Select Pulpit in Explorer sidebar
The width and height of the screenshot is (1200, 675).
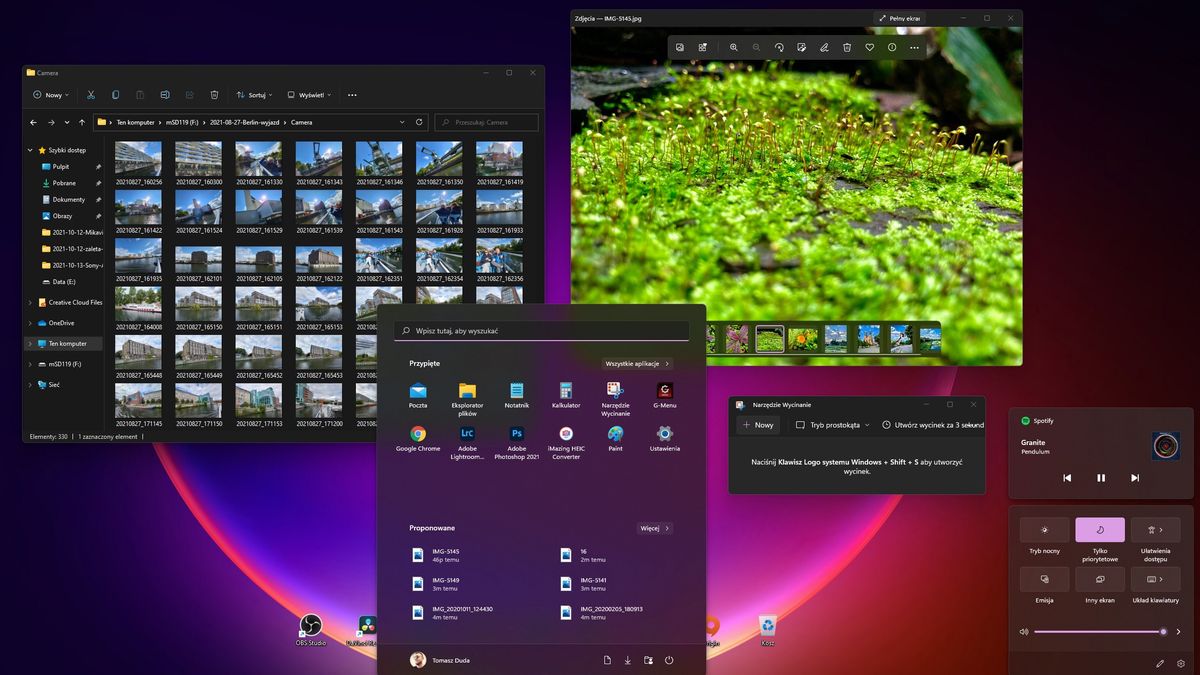(x=61, y=167)
